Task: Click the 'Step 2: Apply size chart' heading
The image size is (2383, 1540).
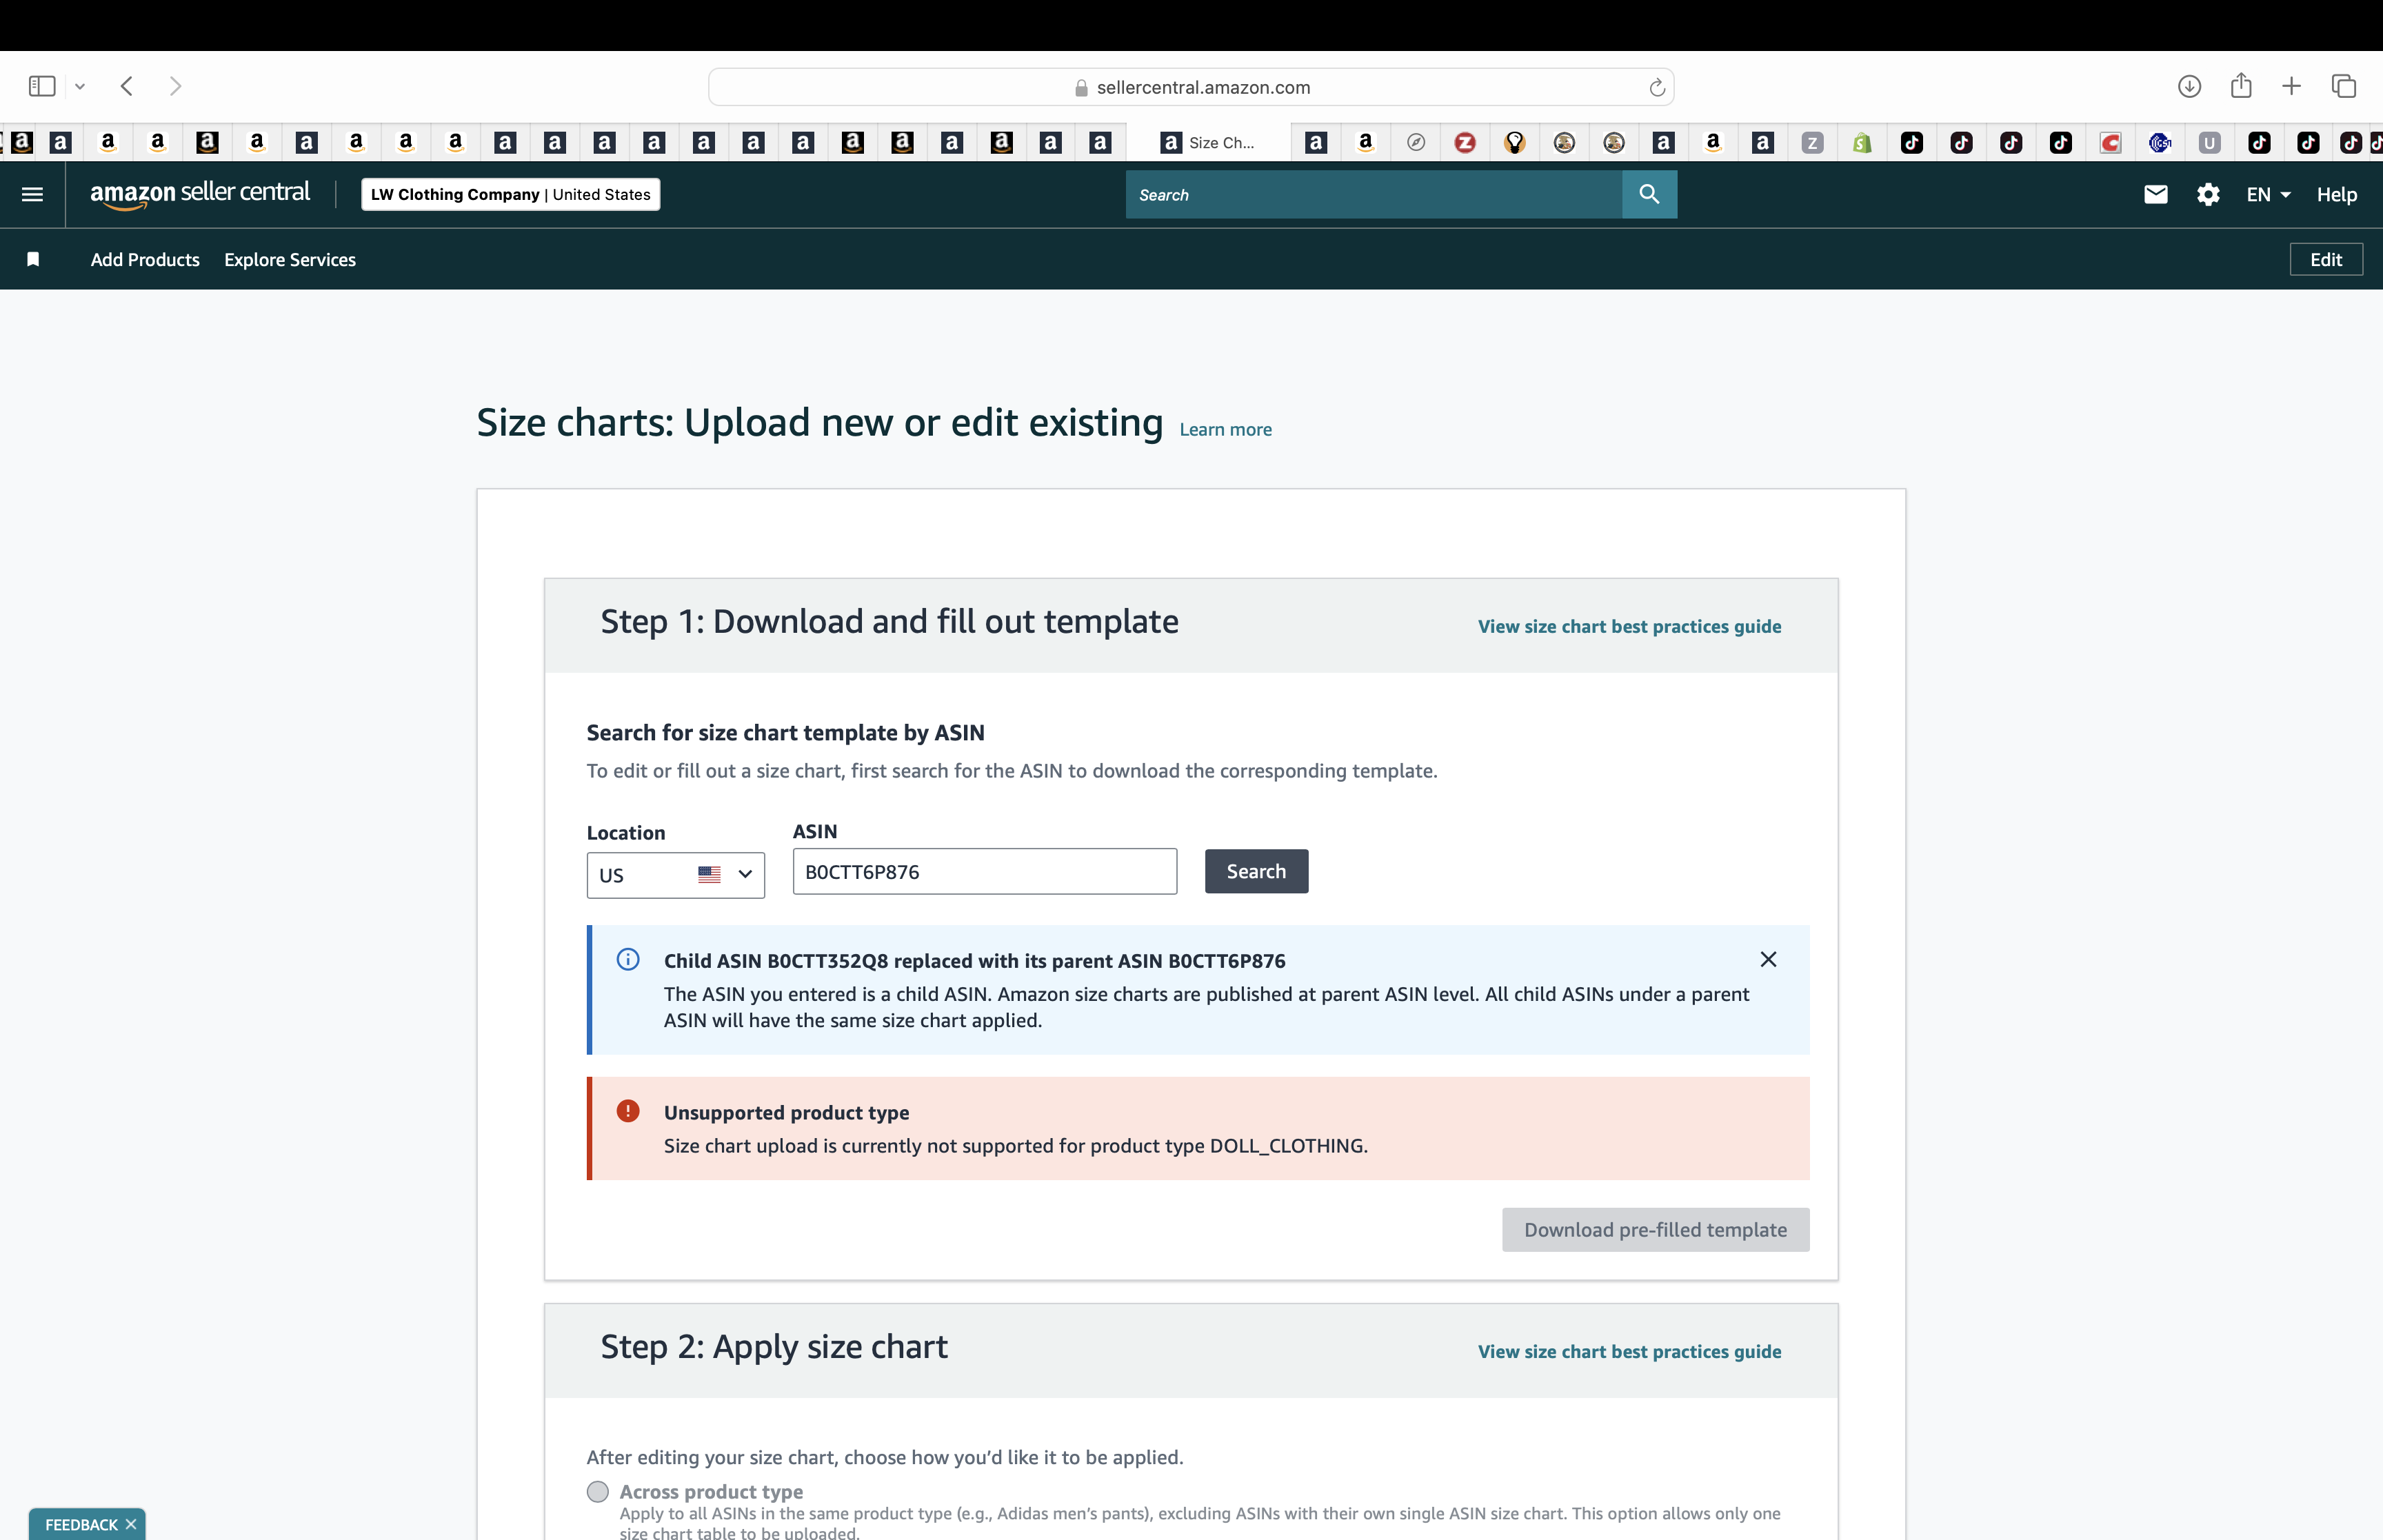Action: click(x=774, y=1346)
